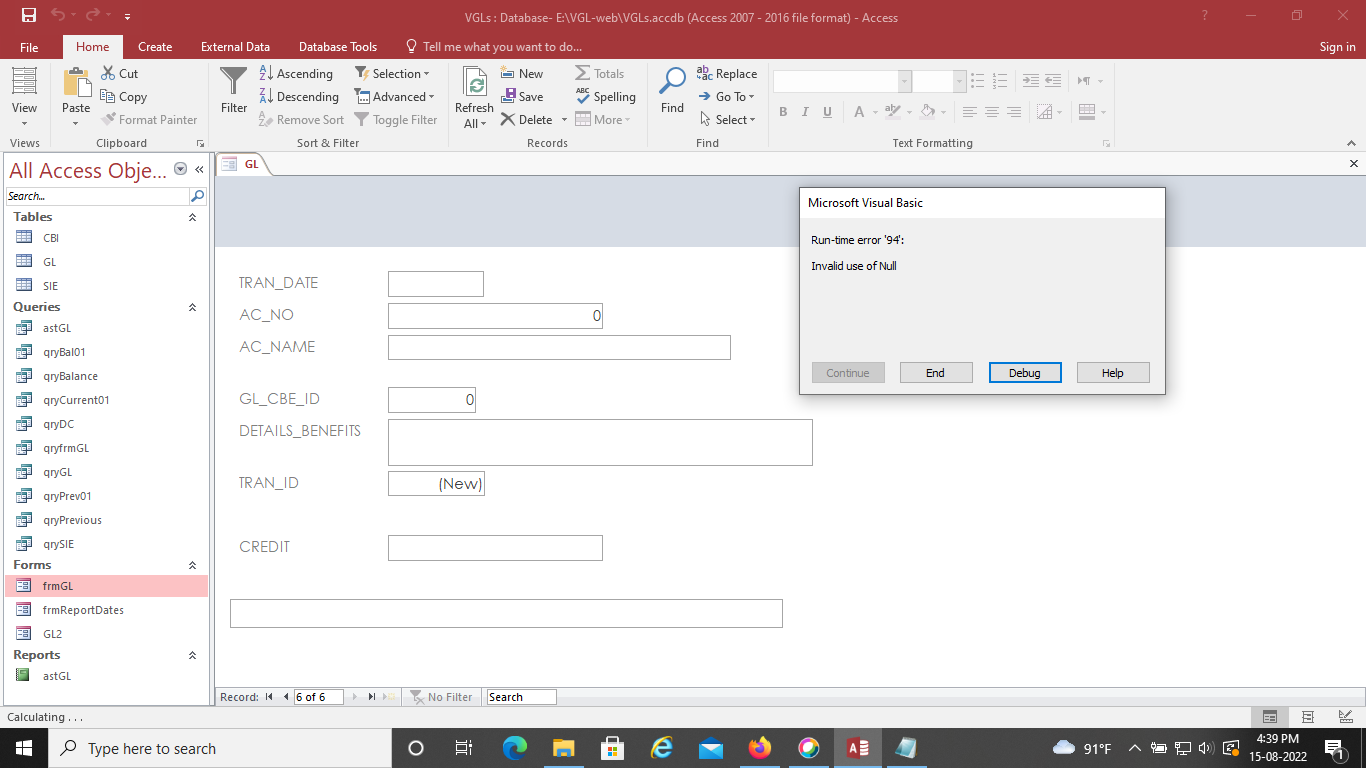This screenshot has width=1366, height=768.
Task: Switch to the External Data tab
Action: [235, 47]
